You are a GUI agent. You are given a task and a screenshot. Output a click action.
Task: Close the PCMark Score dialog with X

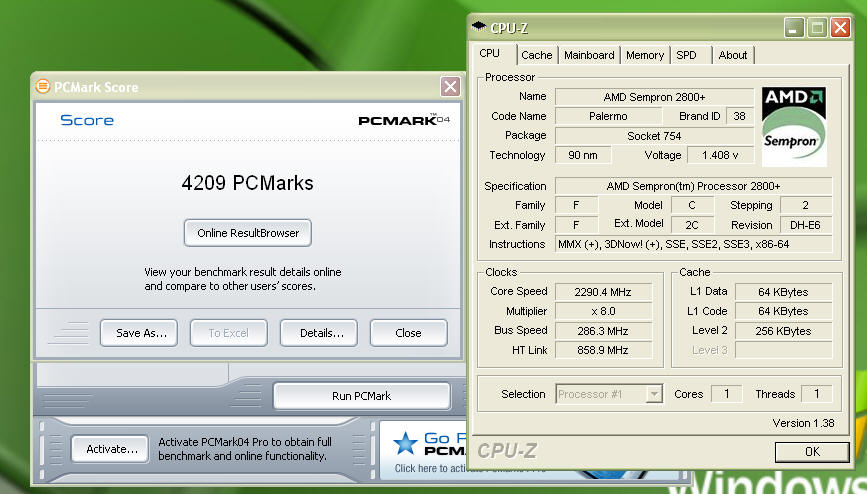click(x=450, y=86)
